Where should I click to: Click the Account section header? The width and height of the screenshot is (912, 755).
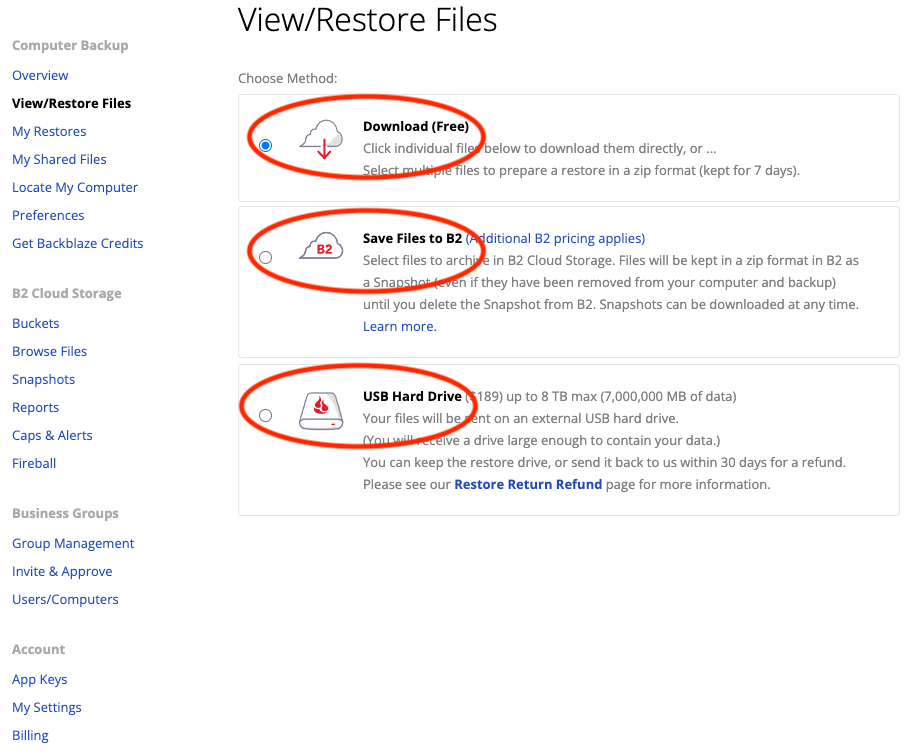point(38,649)
